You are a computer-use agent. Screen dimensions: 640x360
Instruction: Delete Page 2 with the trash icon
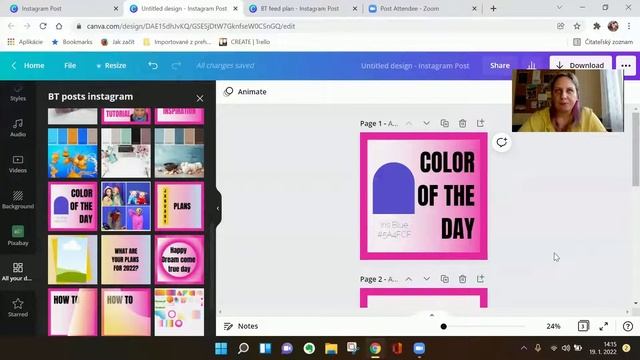pos(462,279)
